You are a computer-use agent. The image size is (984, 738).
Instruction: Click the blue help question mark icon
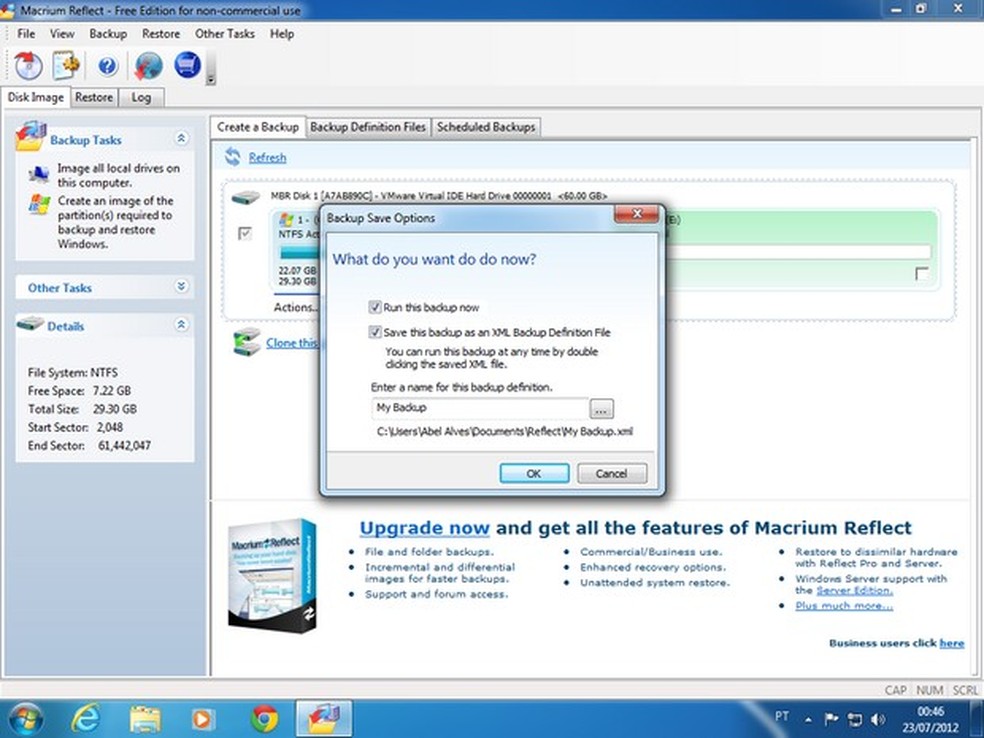click(108, 66)
